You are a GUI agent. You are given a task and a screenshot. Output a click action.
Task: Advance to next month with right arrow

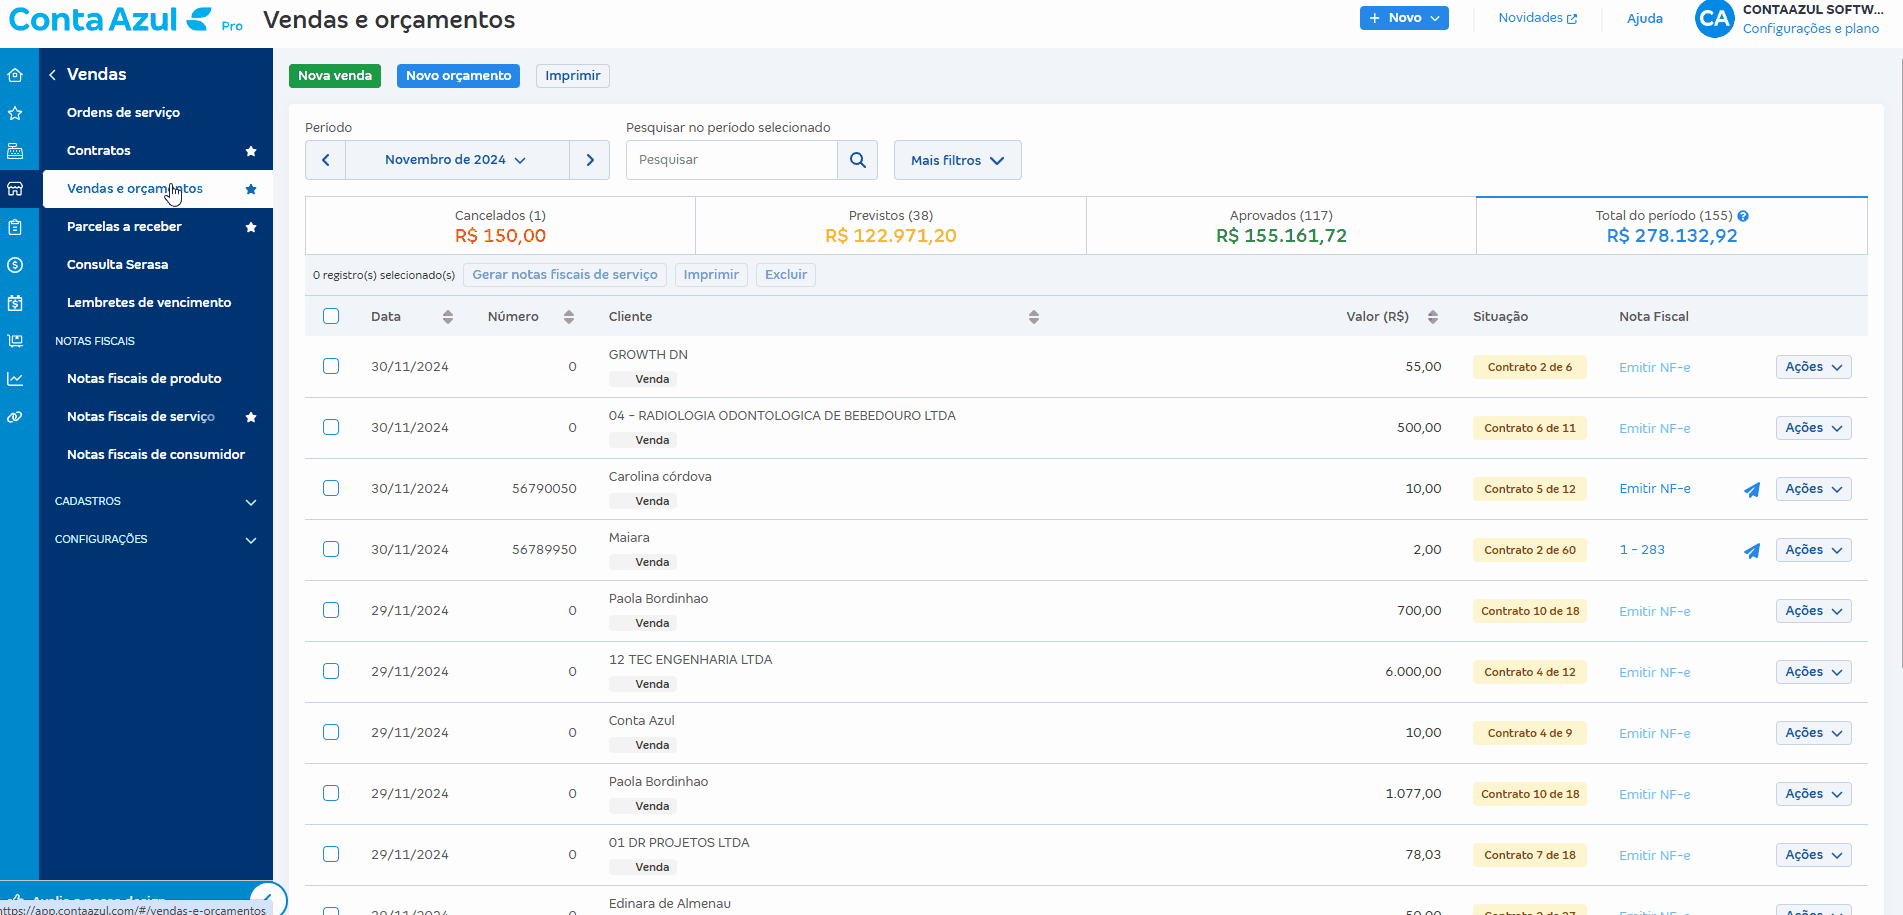point(590,160)
